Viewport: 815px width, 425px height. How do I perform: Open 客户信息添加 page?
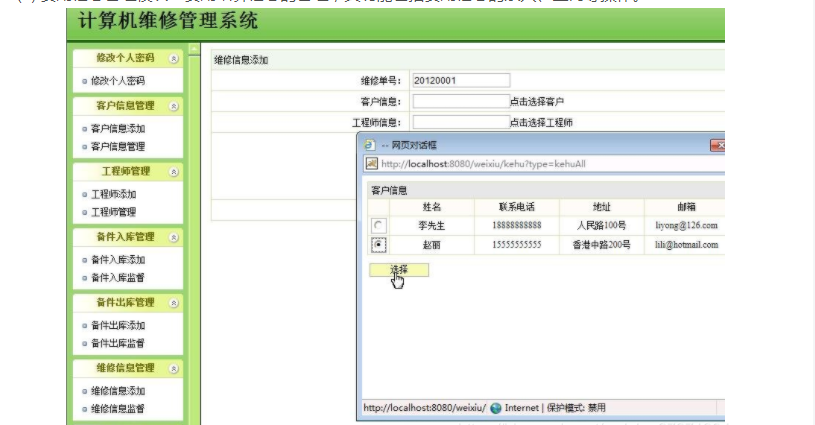[118, 128]
